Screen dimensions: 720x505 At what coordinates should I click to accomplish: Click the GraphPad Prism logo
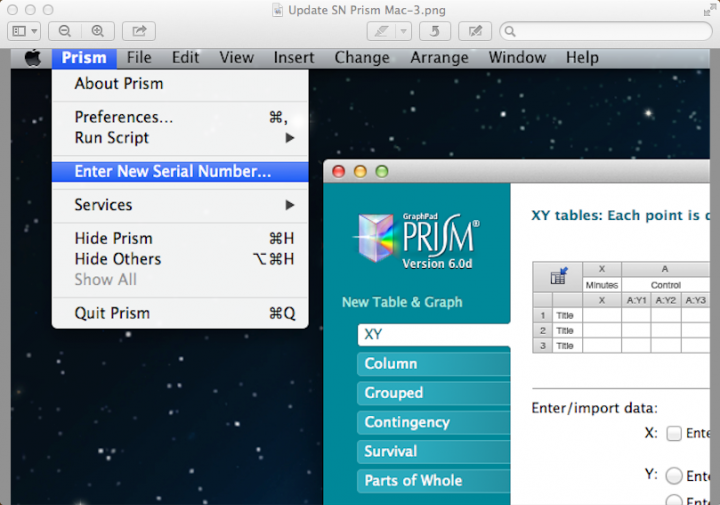coord(416,241)
